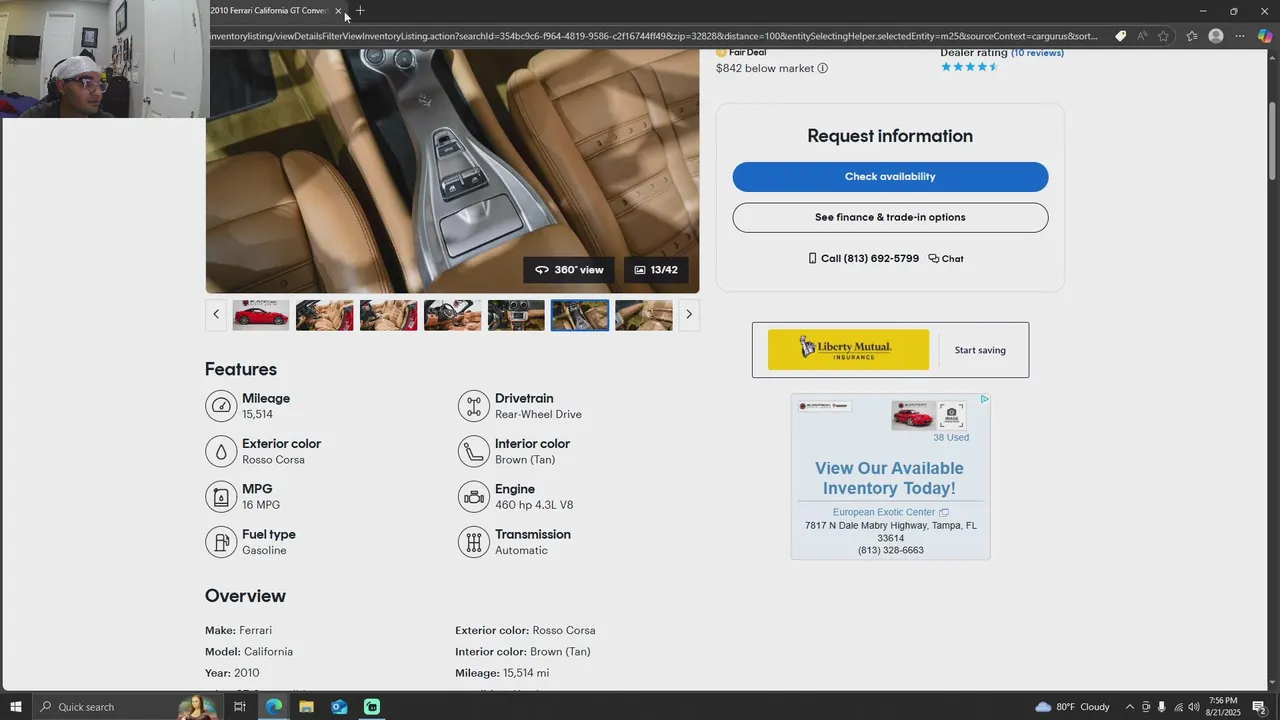Go to previous thumbnails with left arrow
The image size is (1280, 720).
click(x=216, y=314)
